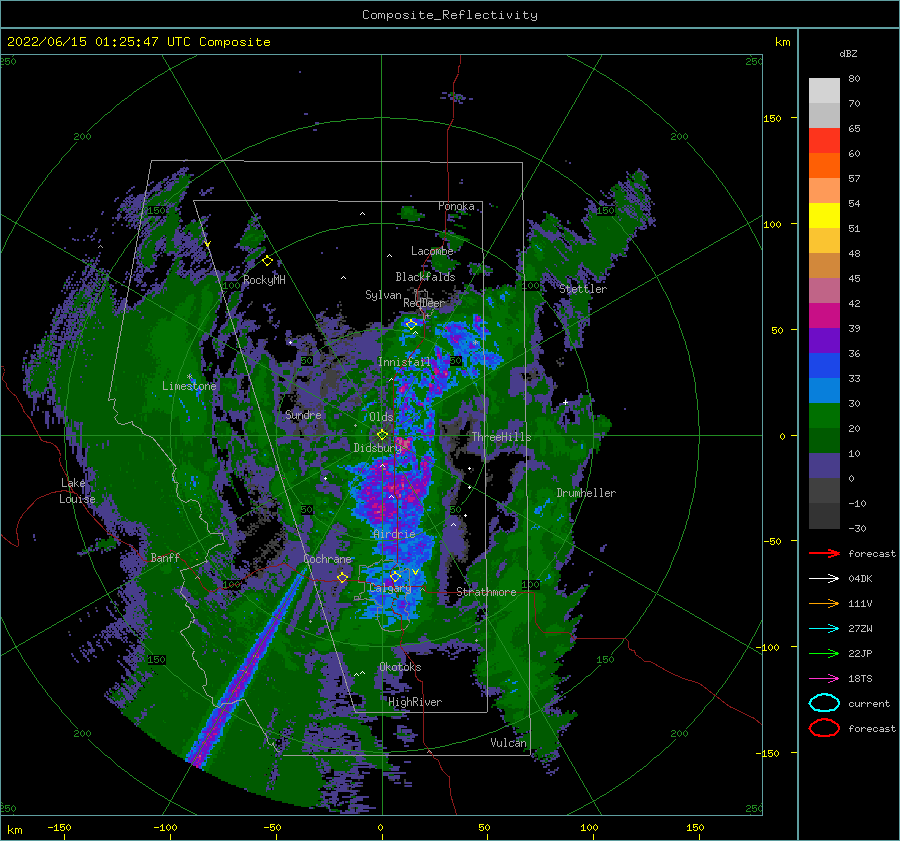The image size is (900, 841).
Task: Click the Didsbury label
Action: click(377, 448)
